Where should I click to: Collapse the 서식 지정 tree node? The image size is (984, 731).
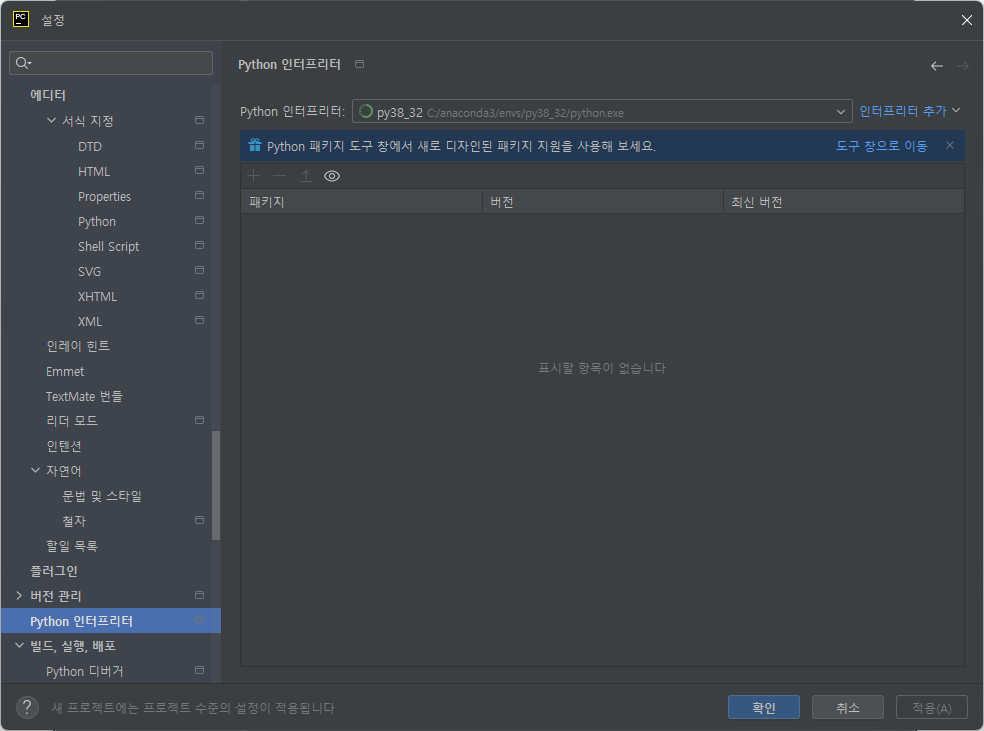click(x=51, y=120)
